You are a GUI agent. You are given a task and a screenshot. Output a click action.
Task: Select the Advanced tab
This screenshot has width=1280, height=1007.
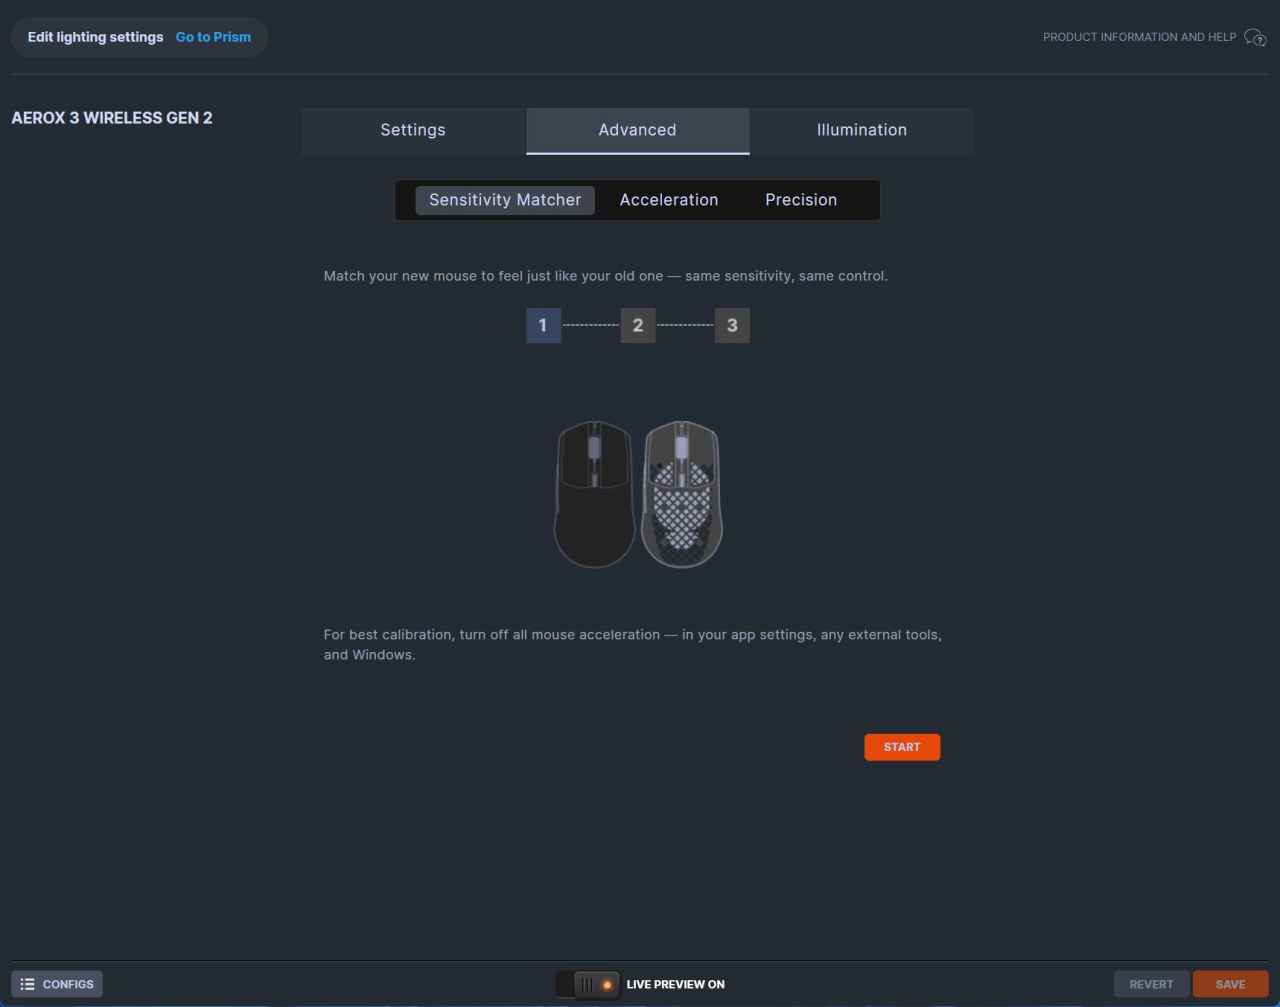point(638,130)
